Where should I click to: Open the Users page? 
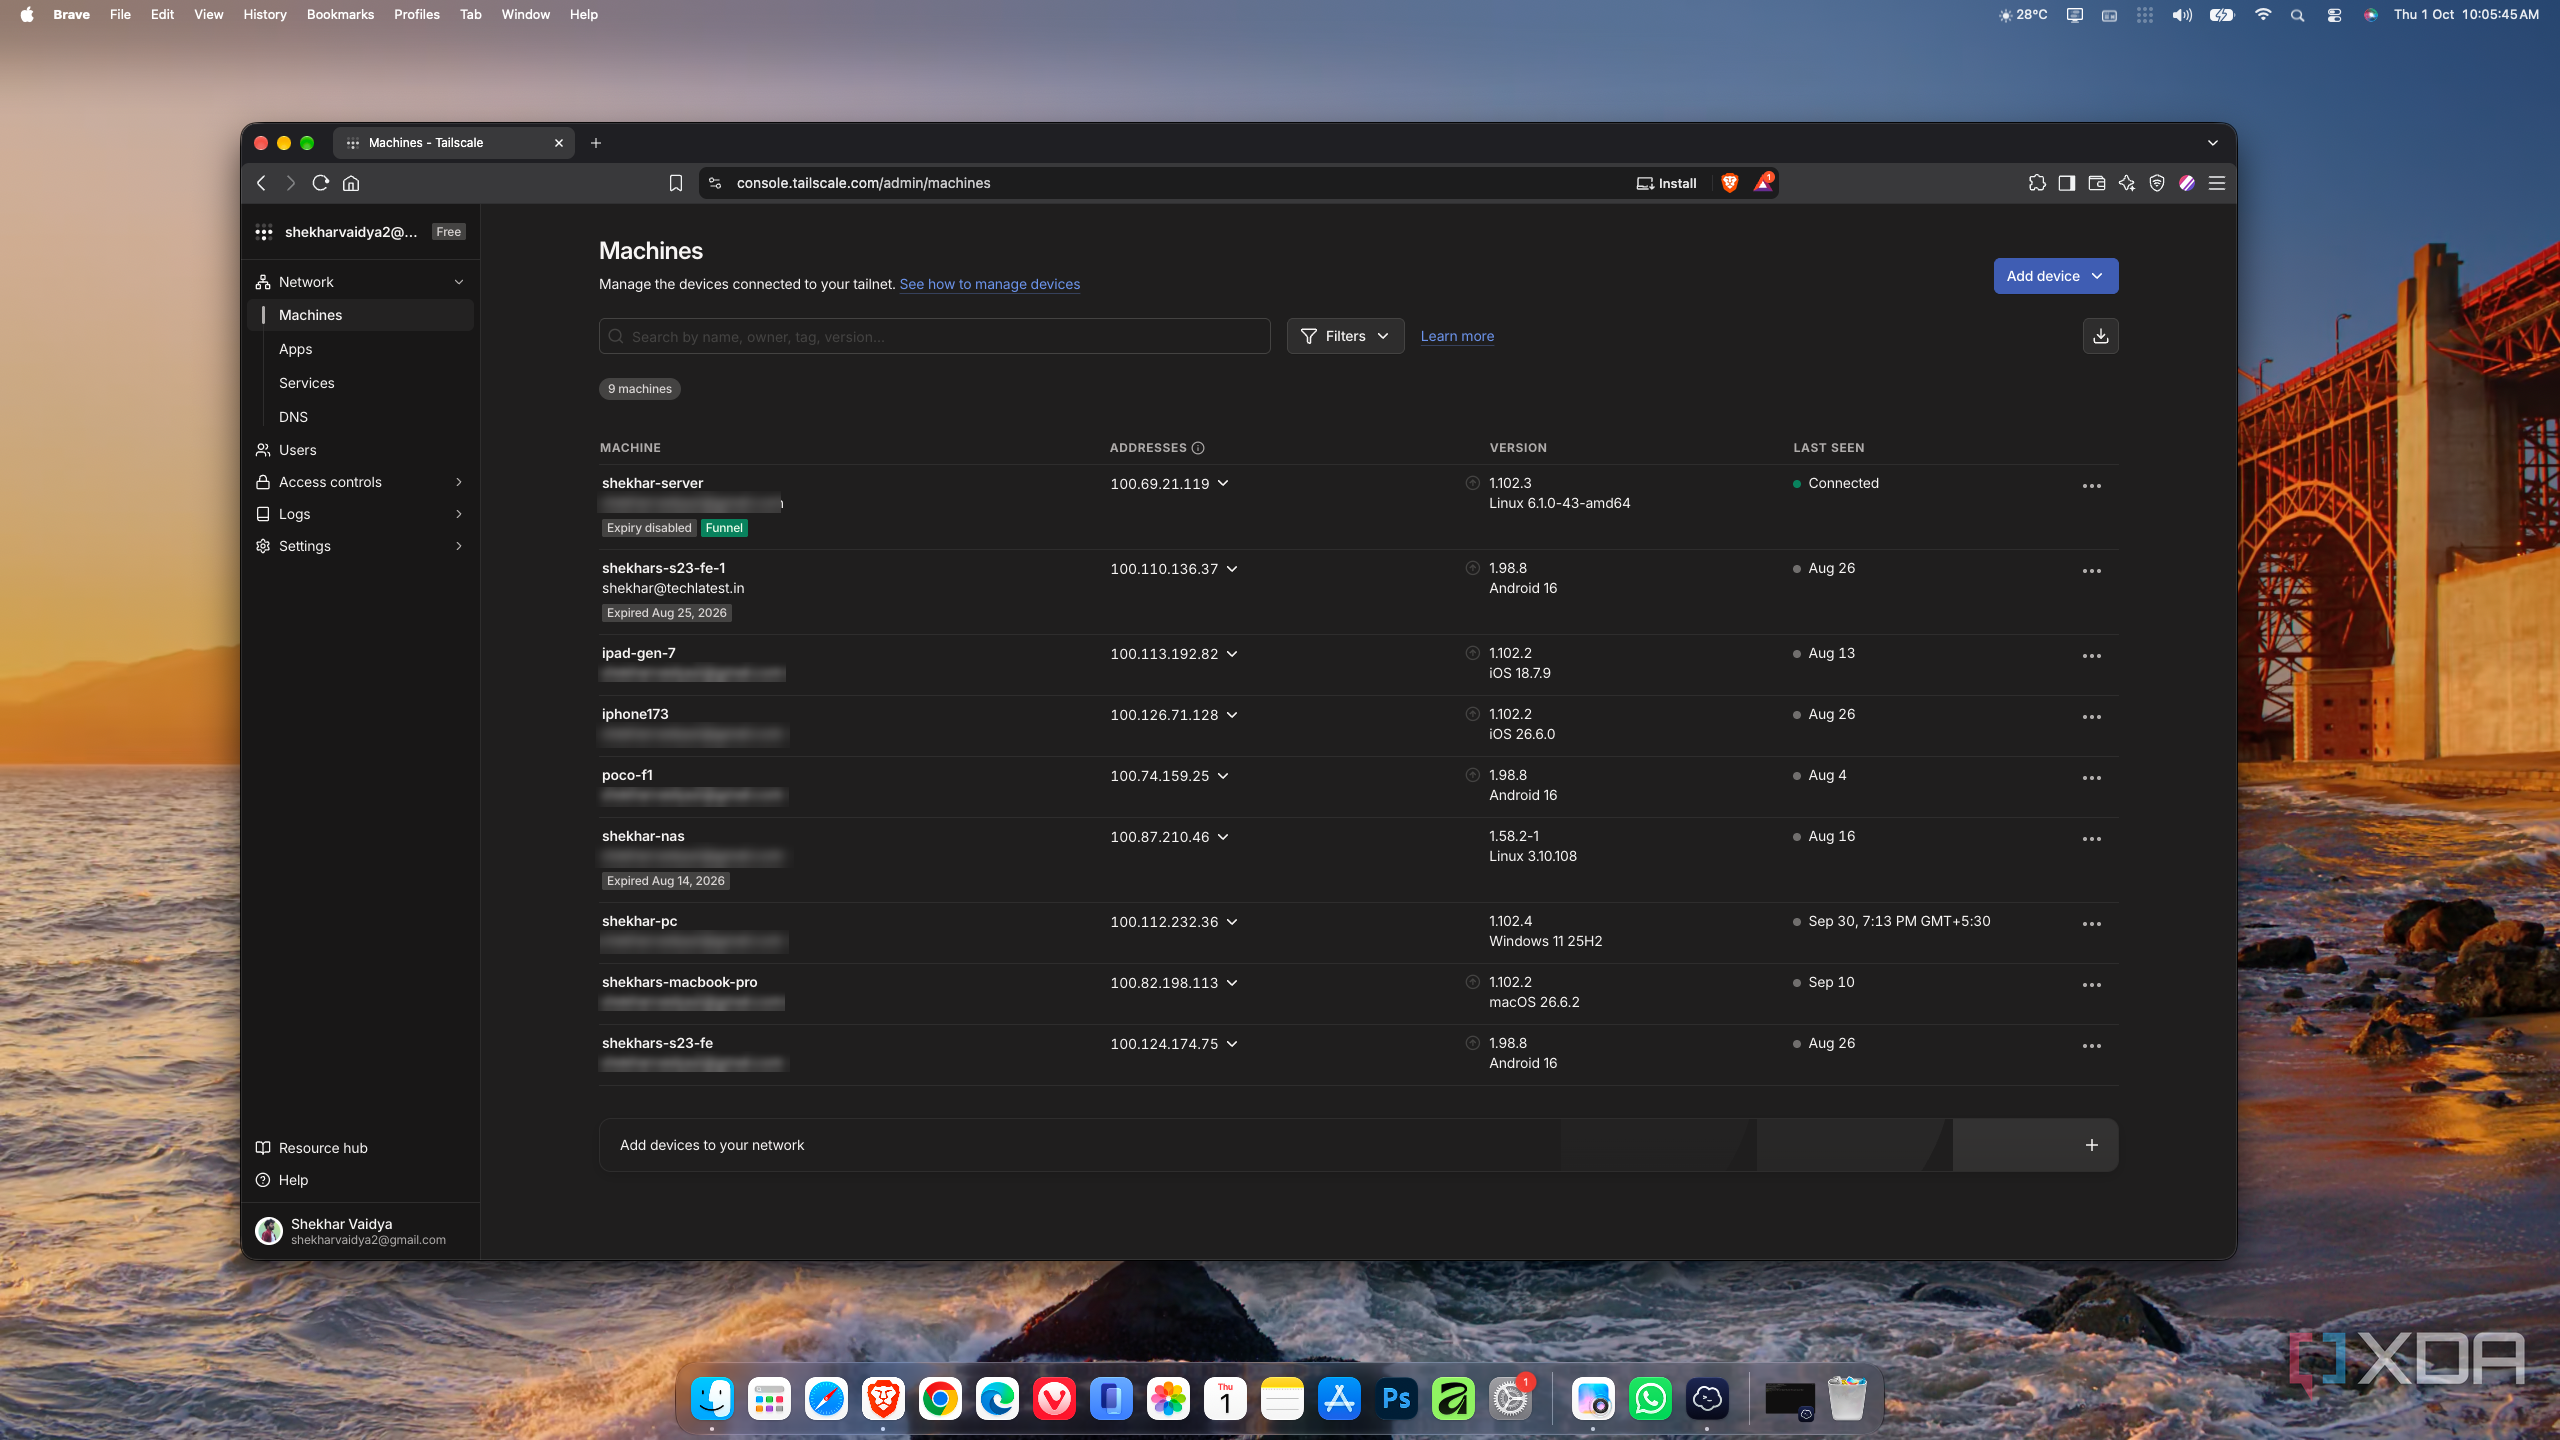click(x=297, y=450)
